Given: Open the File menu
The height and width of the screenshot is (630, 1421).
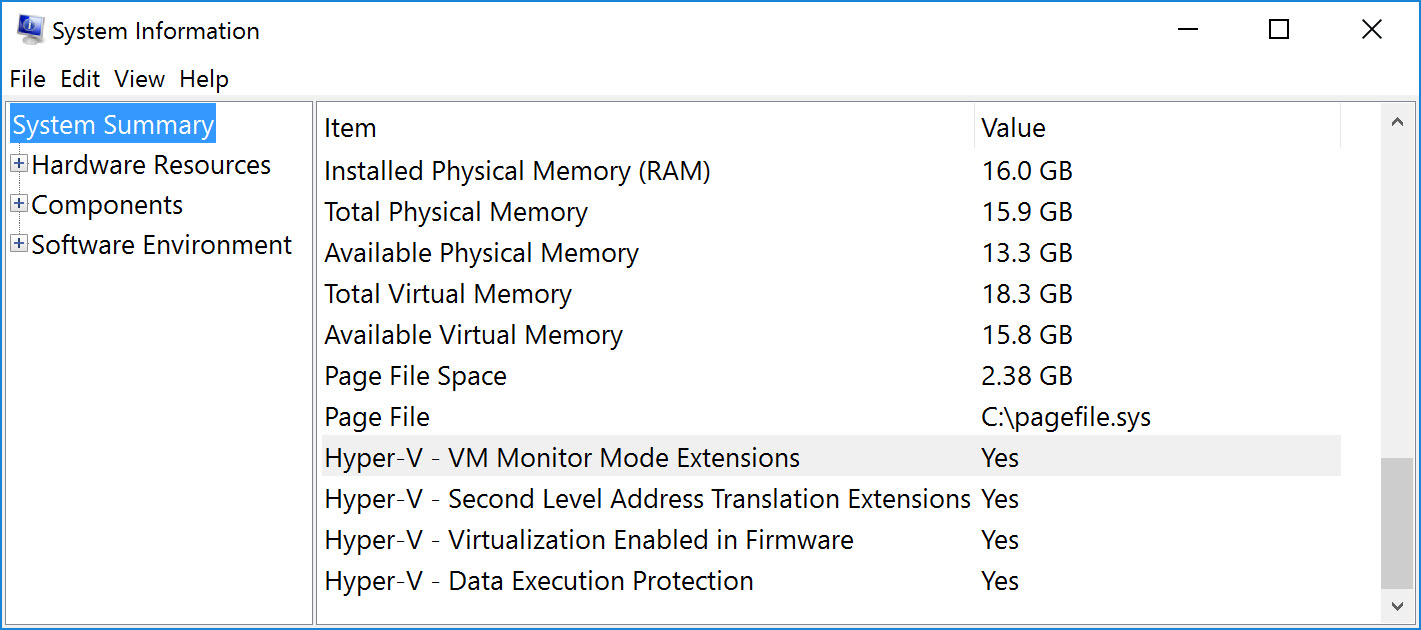Looking at the screenshot, I should (x=27, y=79).
